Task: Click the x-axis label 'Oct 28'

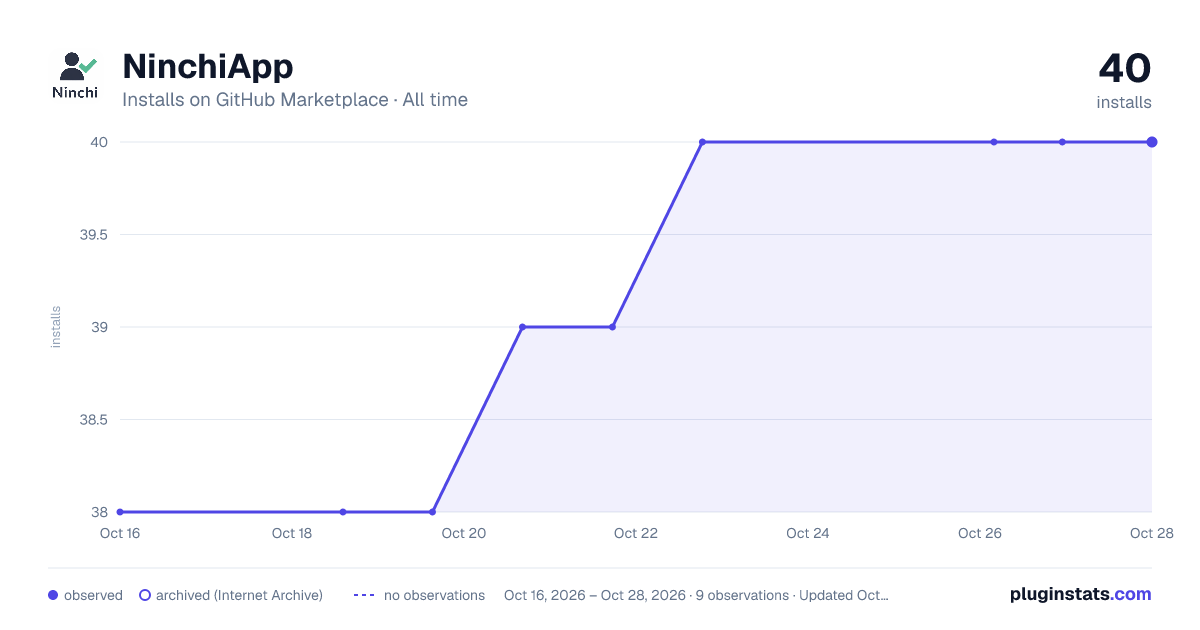Action: [x=1150, y=533]
